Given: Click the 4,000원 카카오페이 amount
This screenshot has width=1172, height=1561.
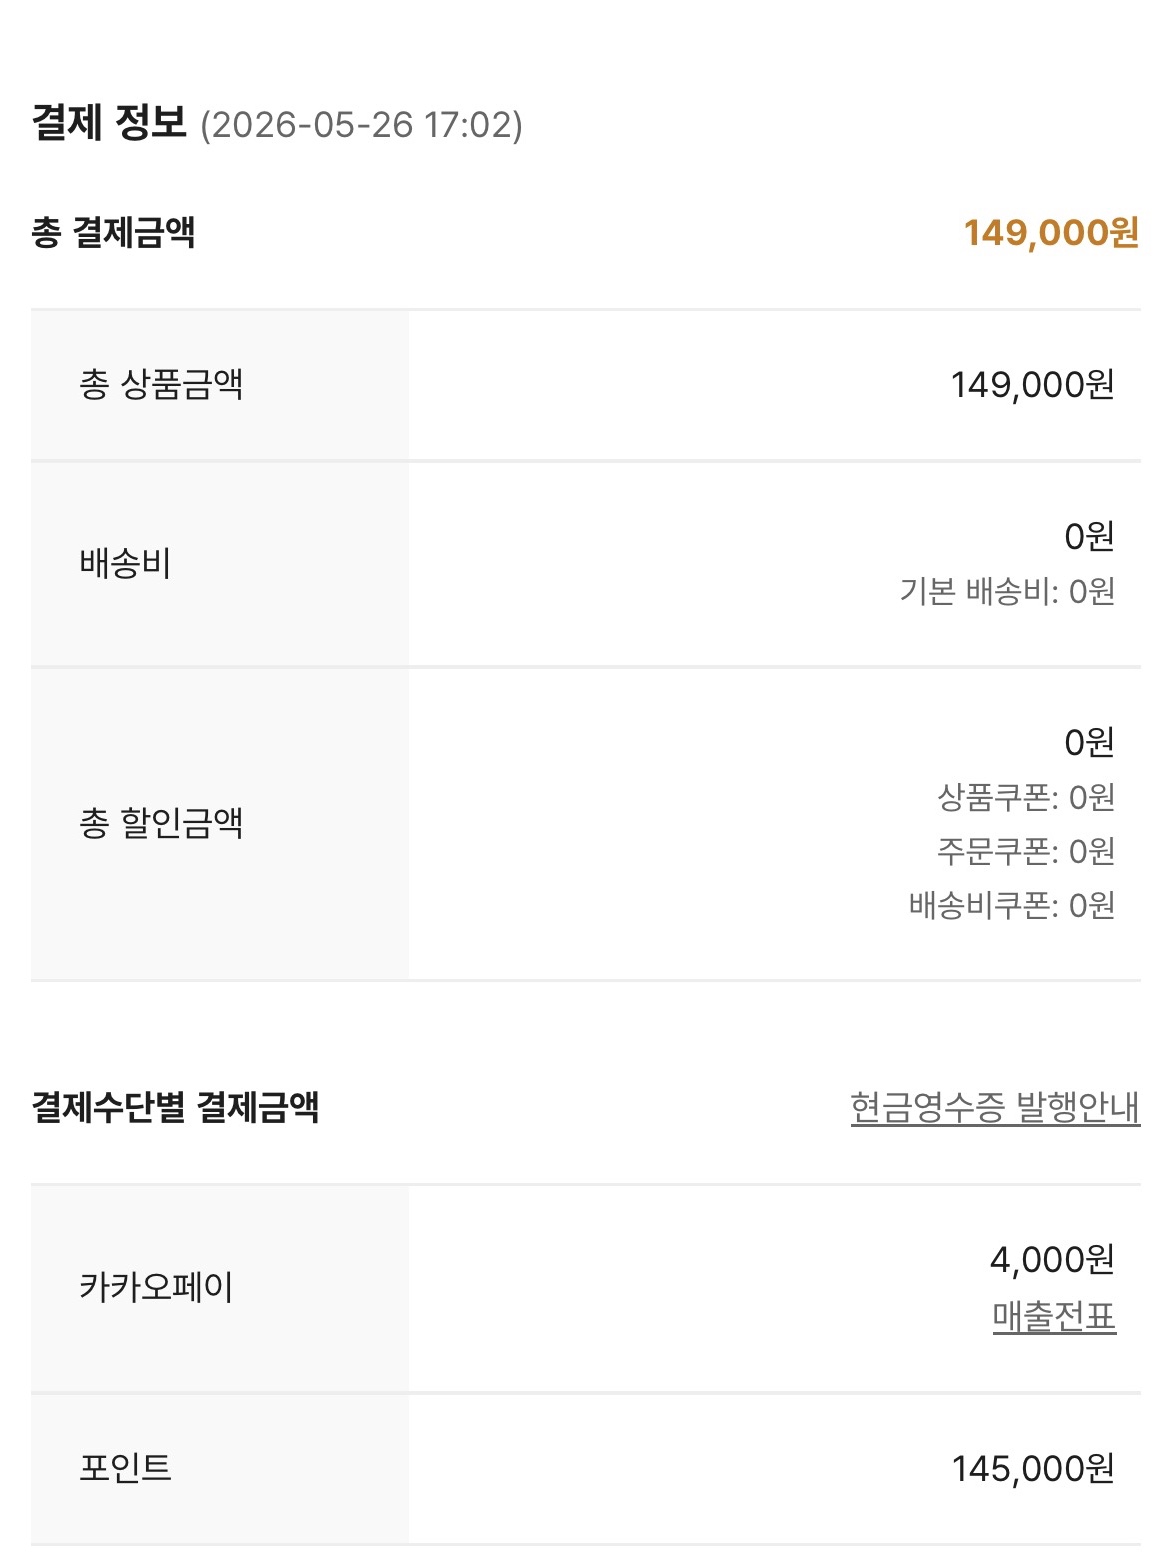Looking at the screenshot, I should (1052, 1260).
